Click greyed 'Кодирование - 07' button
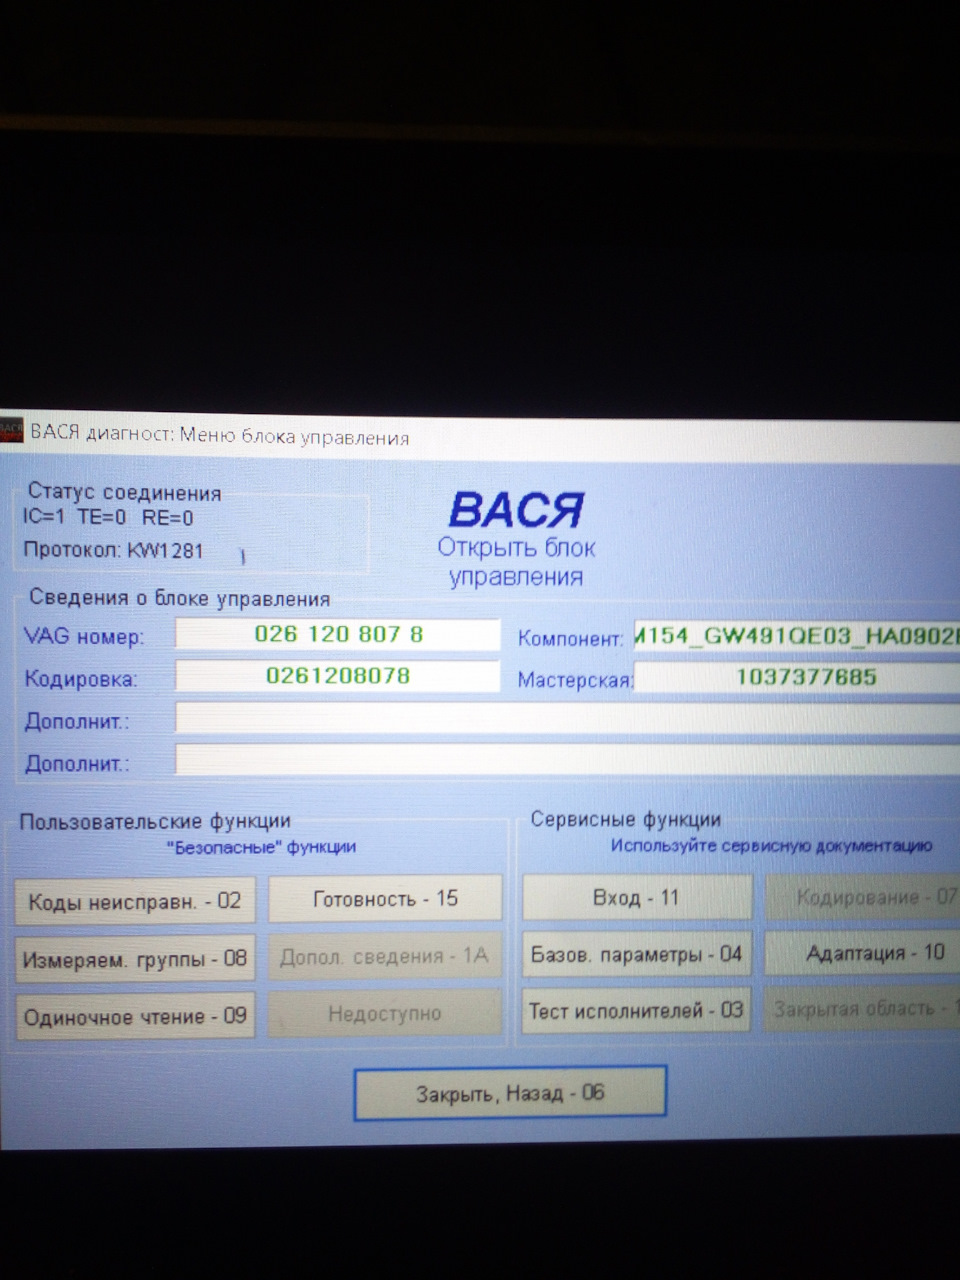 coord(862,897)
